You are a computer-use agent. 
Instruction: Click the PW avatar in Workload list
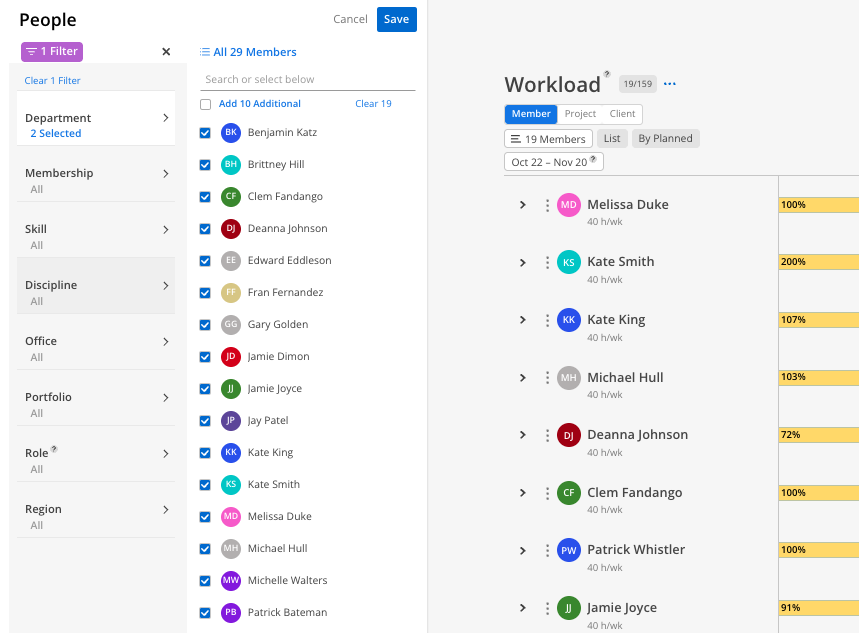coord(569,550)
